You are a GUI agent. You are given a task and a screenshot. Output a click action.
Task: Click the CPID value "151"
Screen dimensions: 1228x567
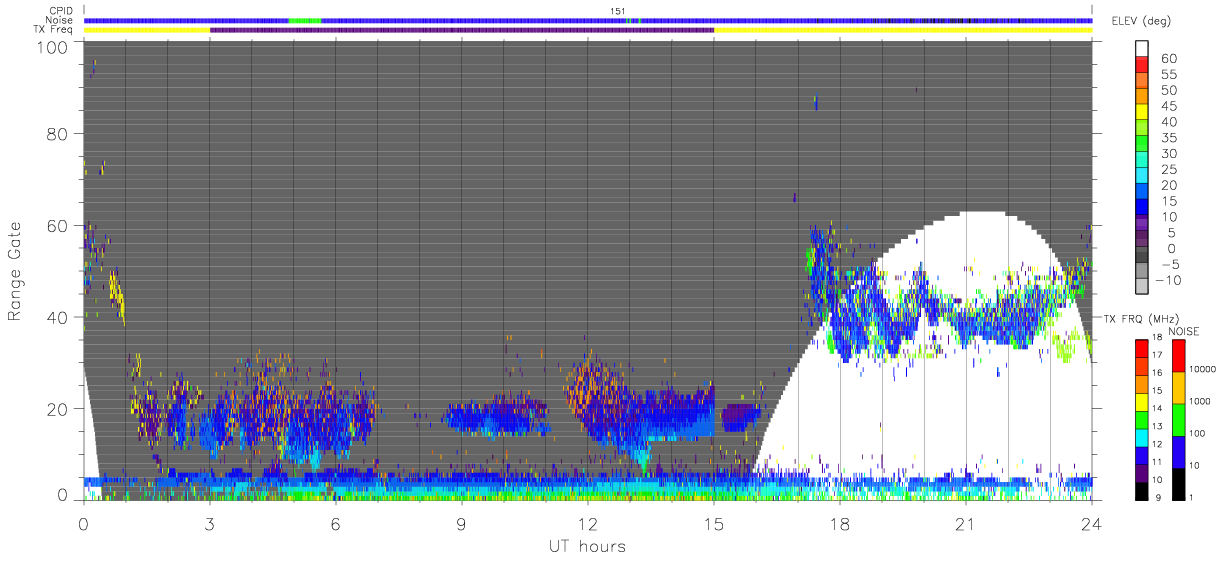click(618, 10)
